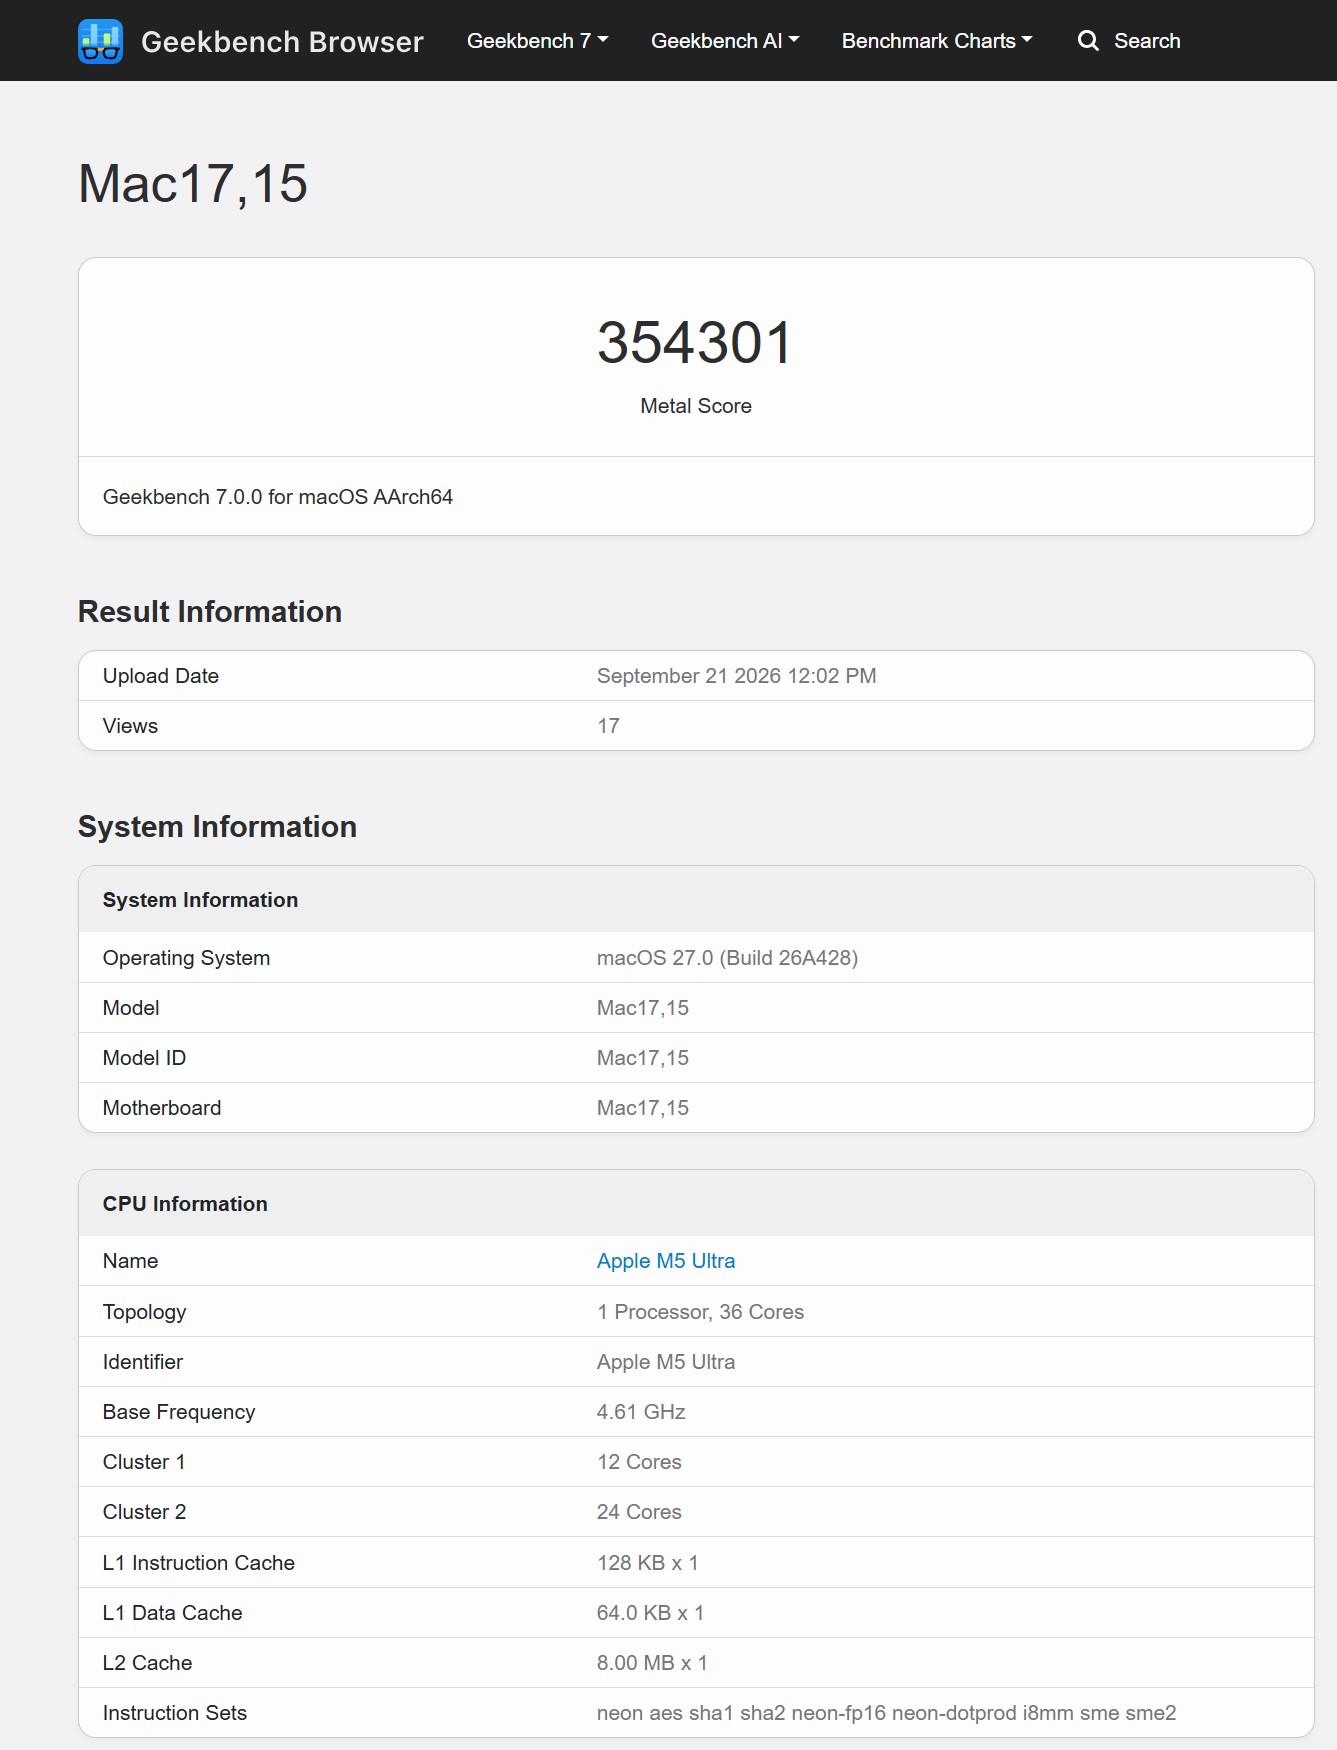
Task: Click the Identifier value Apple M5 Ultra
Action: (x=666, y=1362)
